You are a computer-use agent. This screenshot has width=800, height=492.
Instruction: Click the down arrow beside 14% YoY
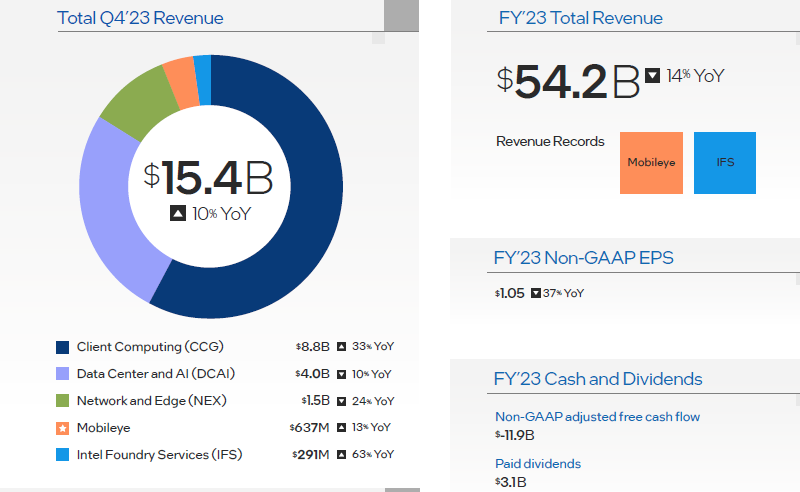click(653, 76)
